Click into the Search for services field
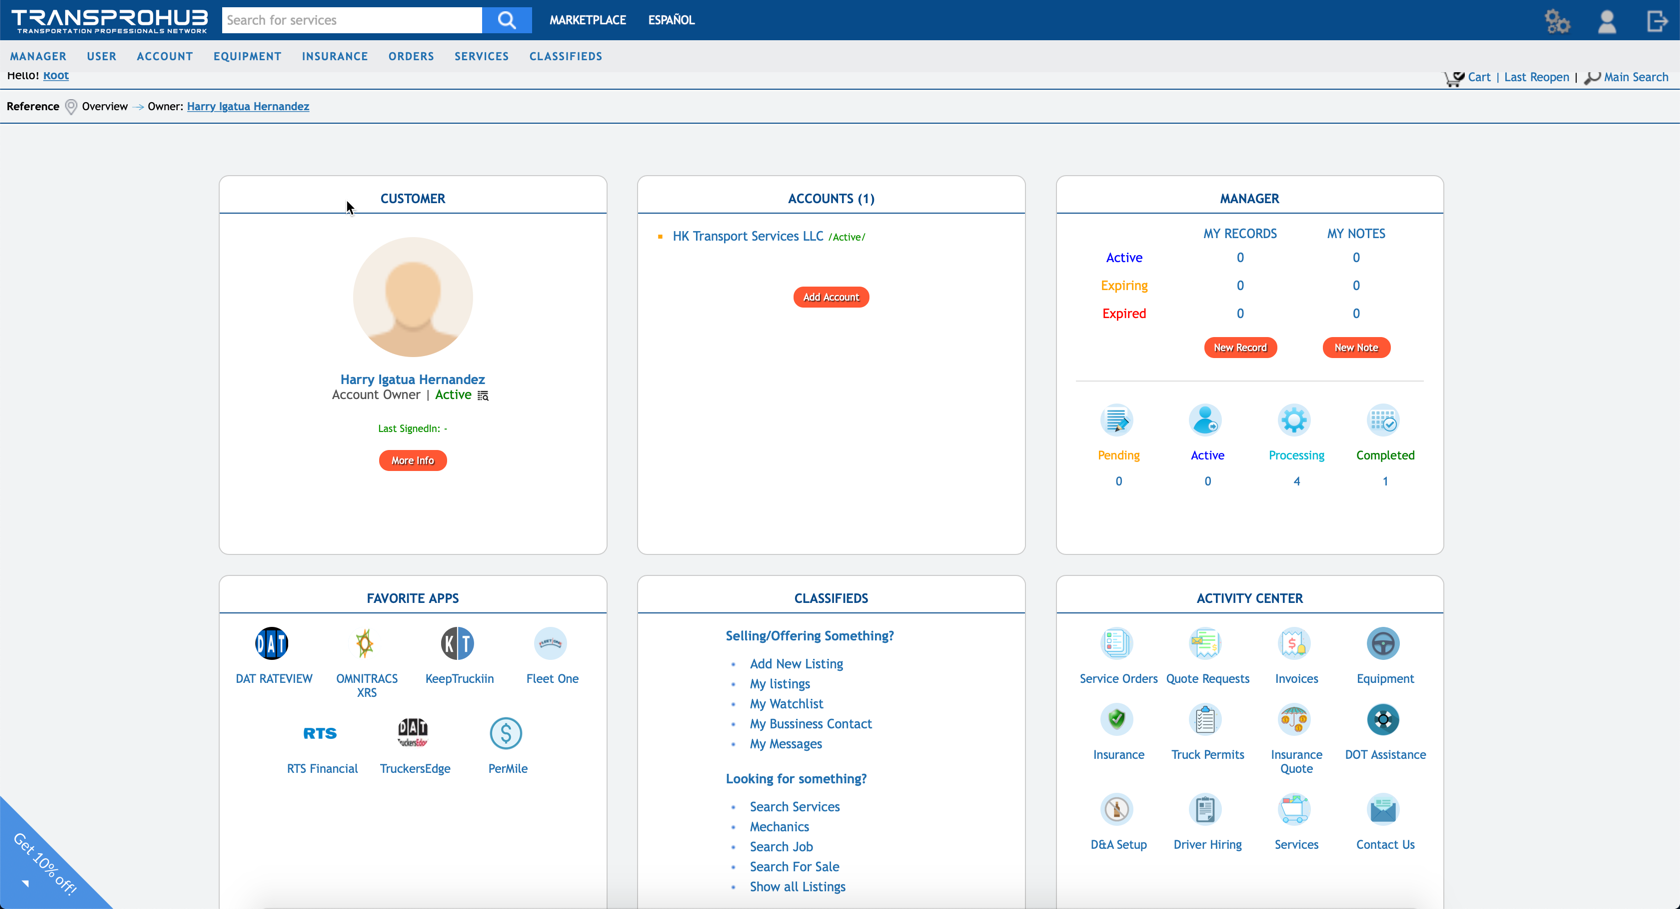 [351, 20]
